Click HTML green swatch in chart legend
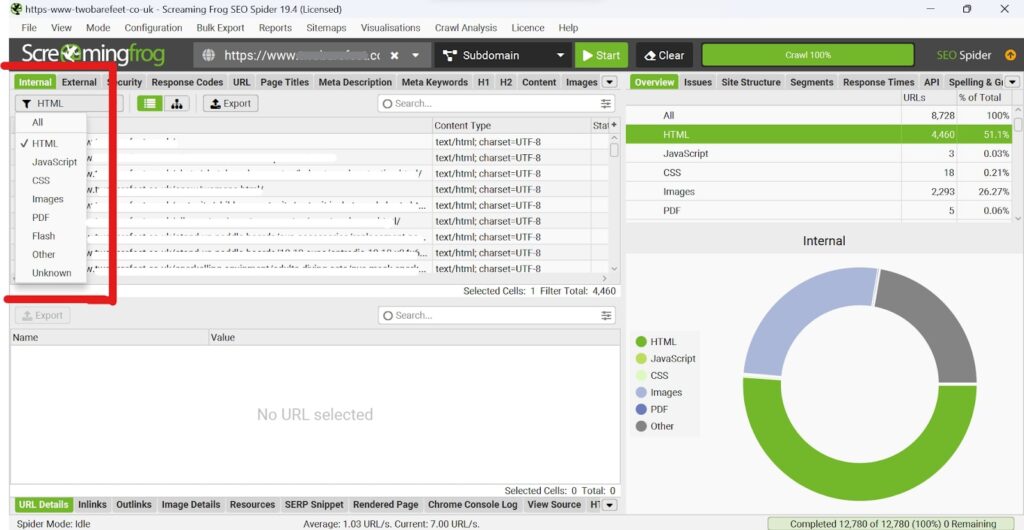This screenshot has width=1024, height=530. point(641,341)
